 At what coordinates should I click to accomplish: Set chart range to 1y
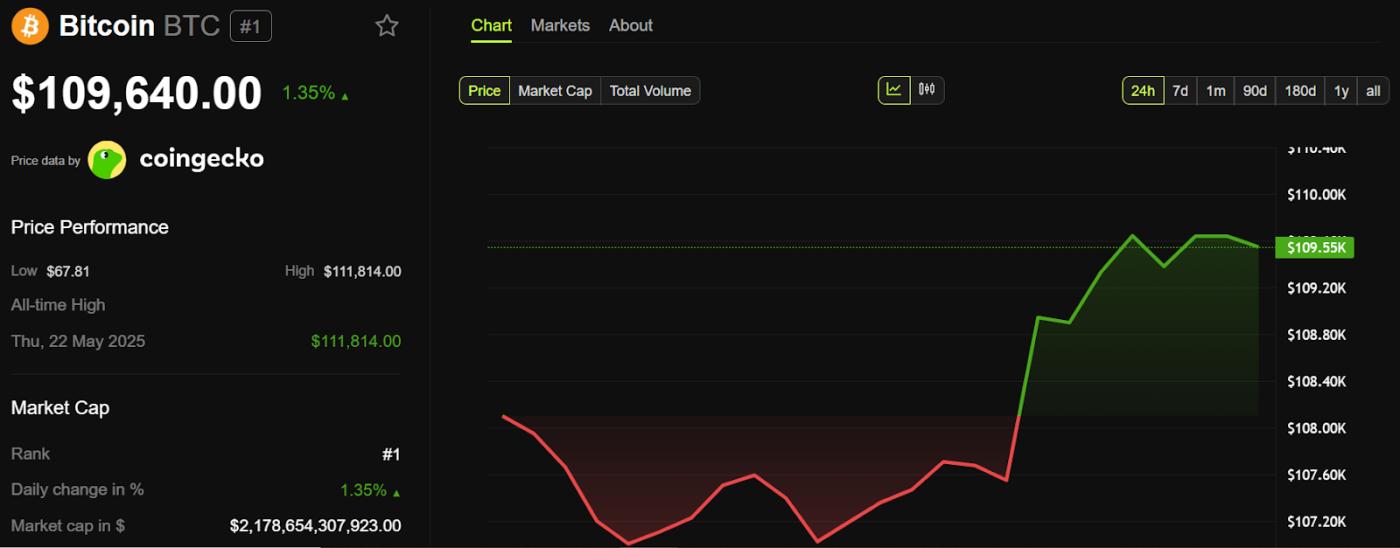click(1341, 90)
